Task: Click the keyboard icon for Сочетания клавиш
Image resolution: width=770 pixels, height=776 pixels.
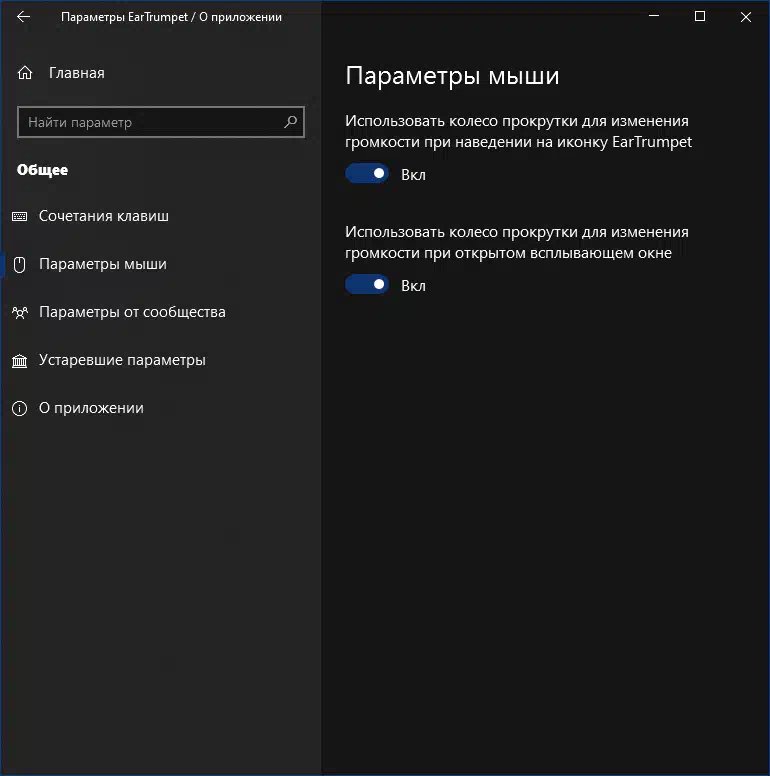Action: click(19, 216)
